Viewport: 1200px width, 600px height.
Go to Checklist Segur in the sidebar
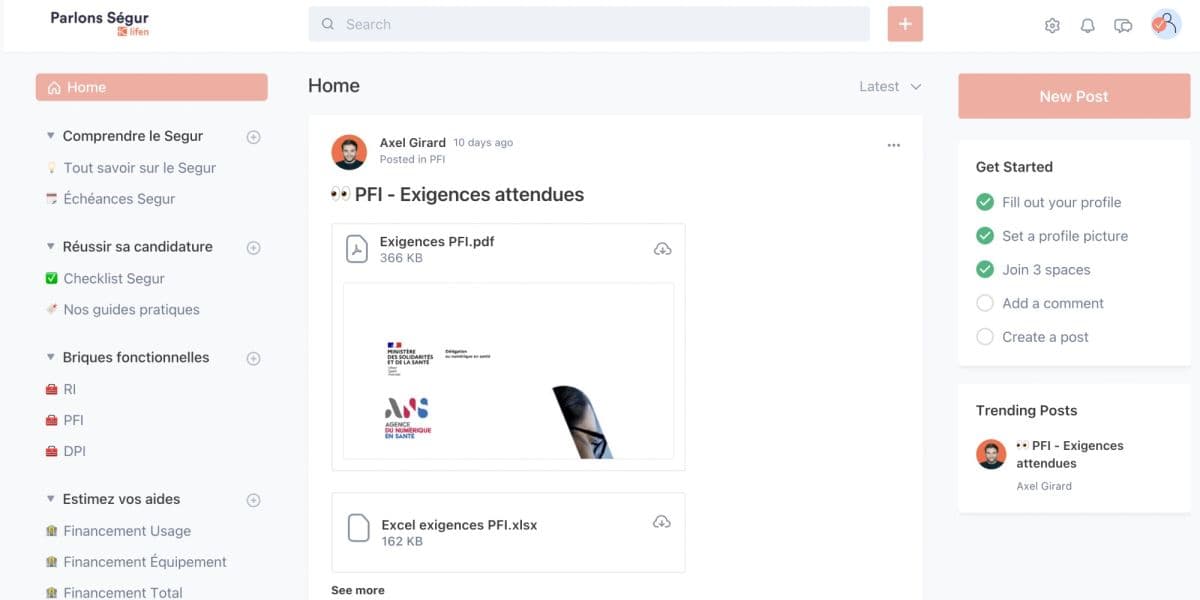coord(113,278)
